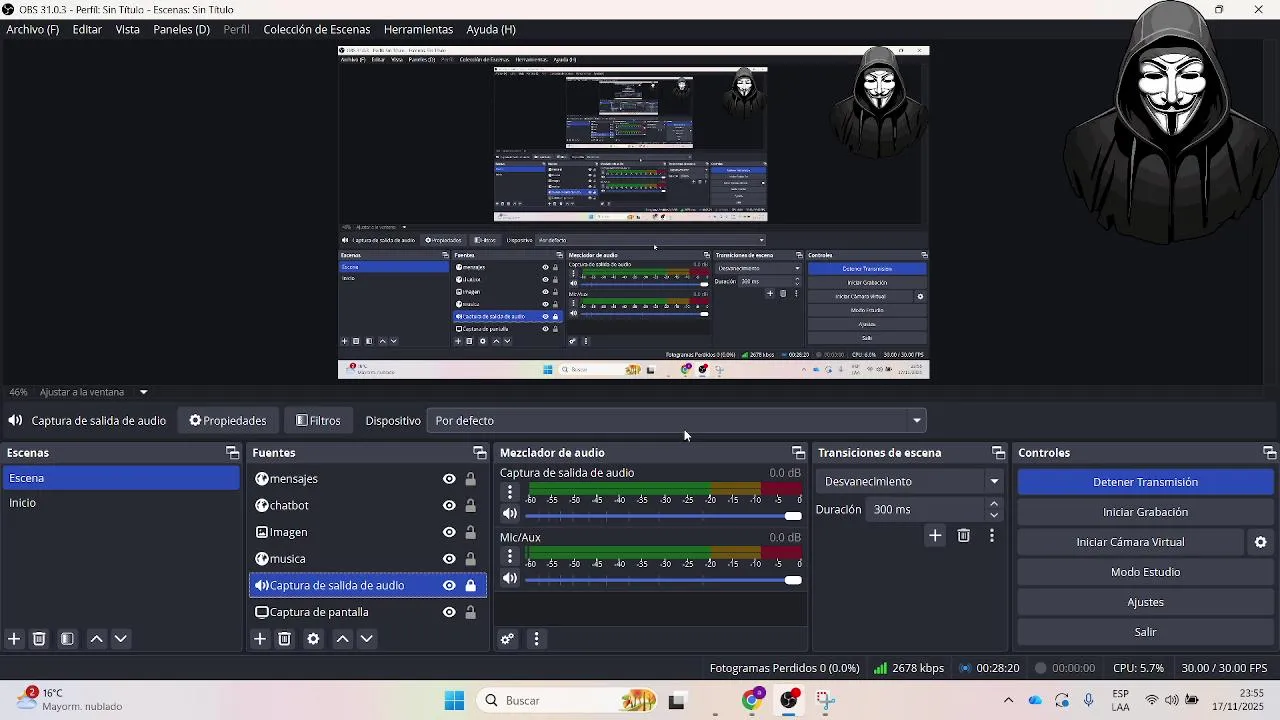The image size is (1280, 720).
Task: Add a configurable transition with the plus icon
Action: point(935,536)
